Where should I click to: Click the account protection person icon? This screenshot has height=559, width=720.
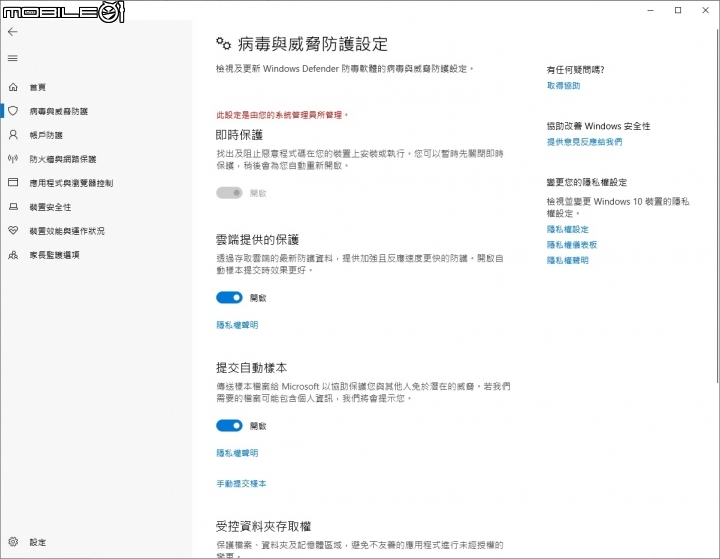coord(13,135)
